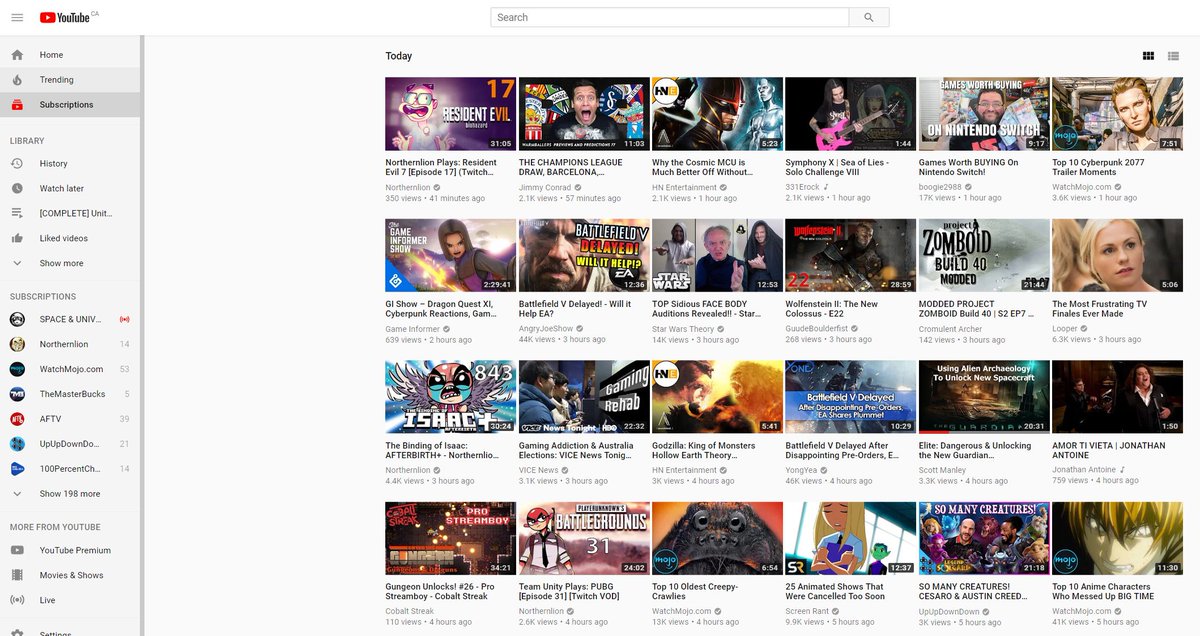The image size is (1200, 636).
Task: Open Battlefield V Delayed AngryJoeShow thumbnail
Action: click(x=584, y=256)
